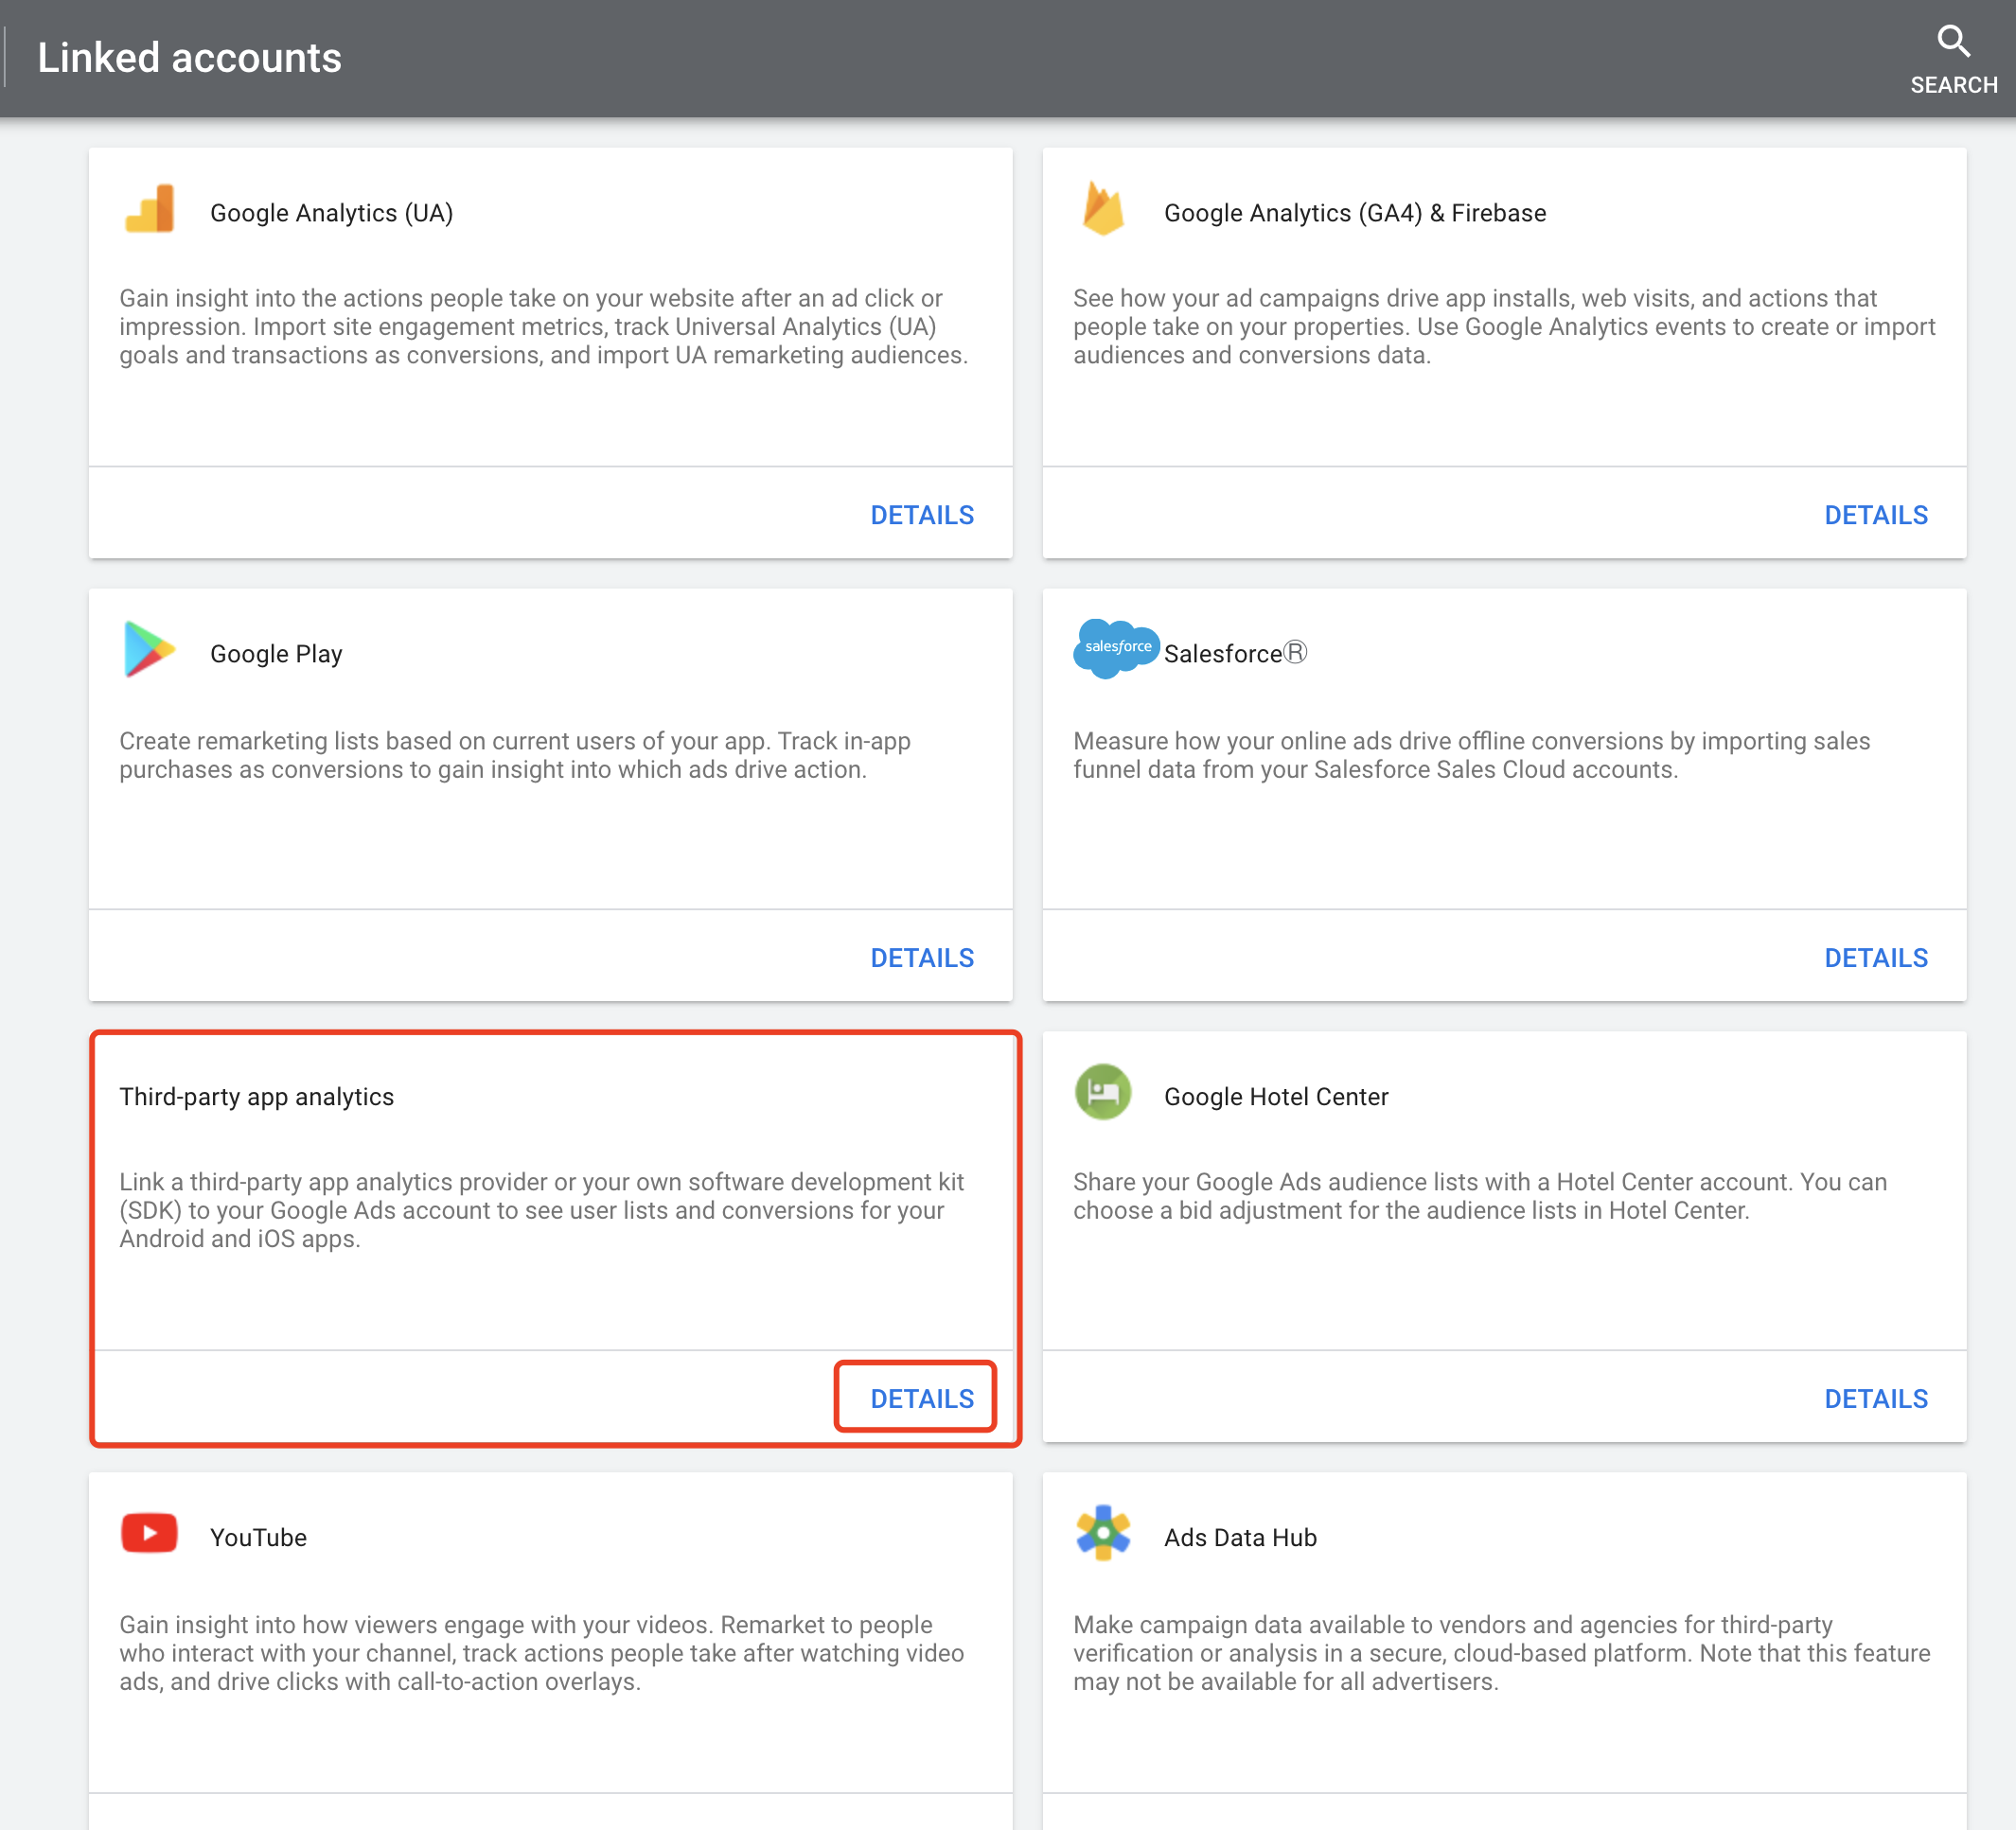Click the 'Ads Data Hub' card title
The height and width of the screenshot is (1830, 2016).
coord(1240,1538)
